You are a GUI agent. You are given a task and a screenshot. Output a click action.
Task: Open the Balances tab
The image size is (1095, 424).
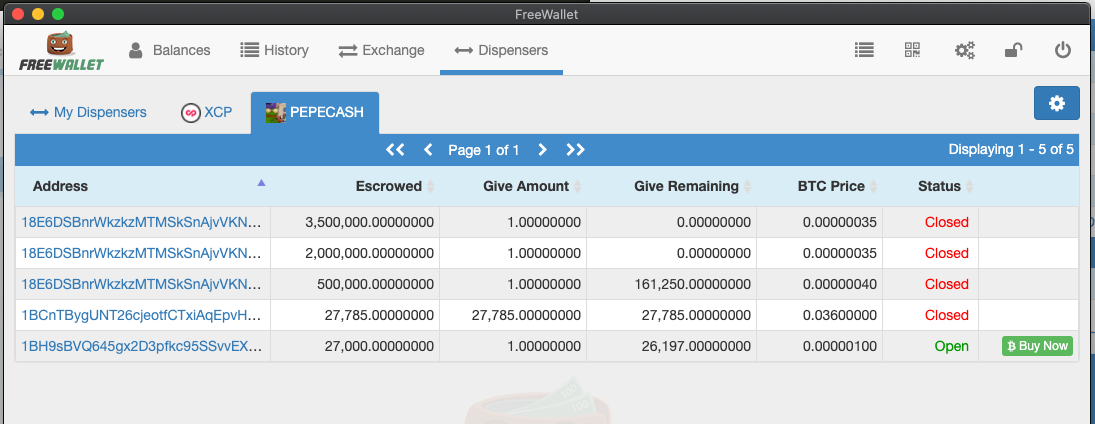(169, 50)
